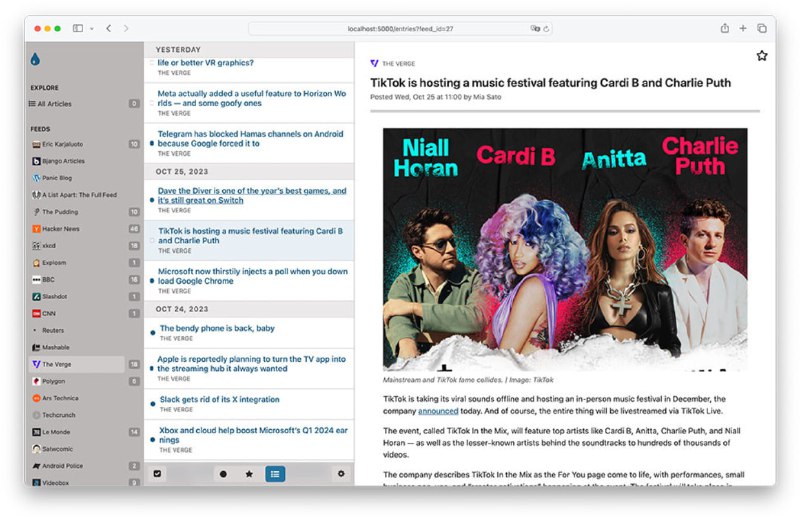Click the localhost address bar

[400, 28]
